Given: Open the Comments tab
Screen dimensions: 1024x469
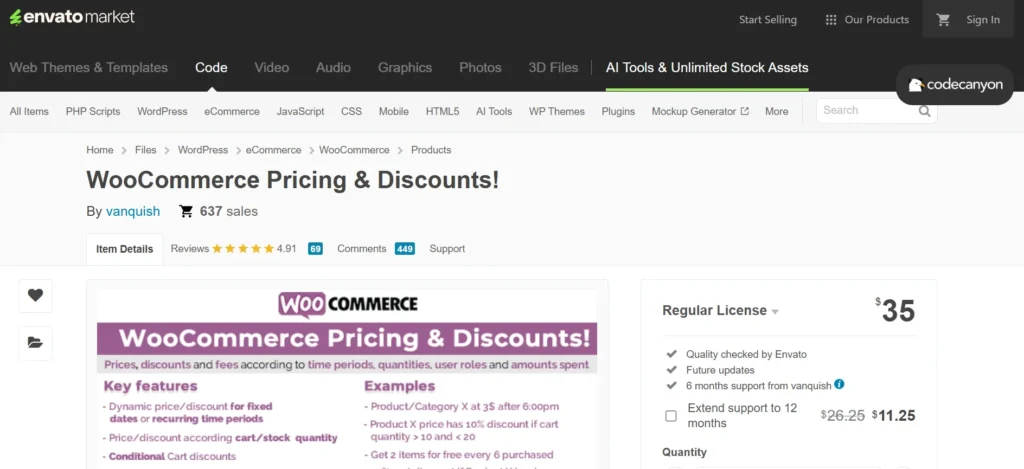Looking at the screenshot, I should (376, 249).
